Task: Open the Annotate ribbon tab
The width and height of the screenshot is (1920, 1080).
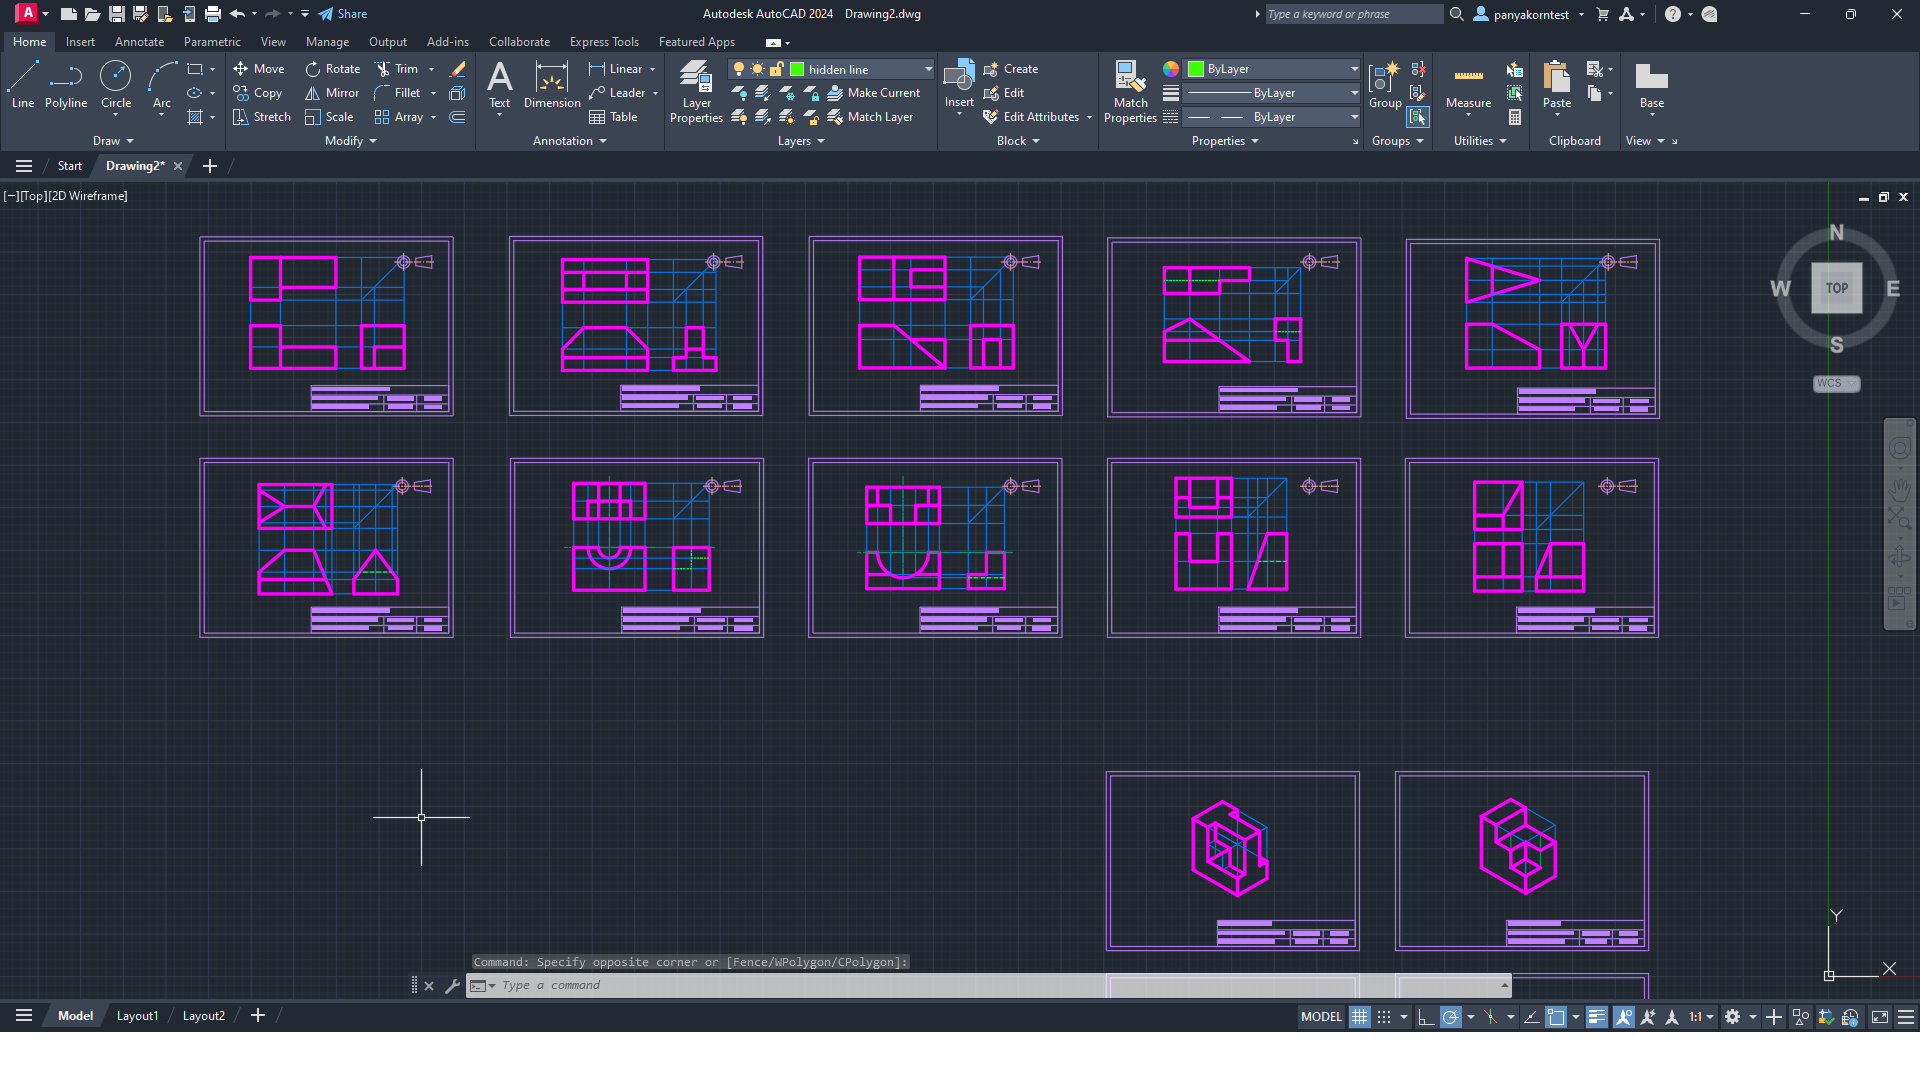Action: coord(139,42)
